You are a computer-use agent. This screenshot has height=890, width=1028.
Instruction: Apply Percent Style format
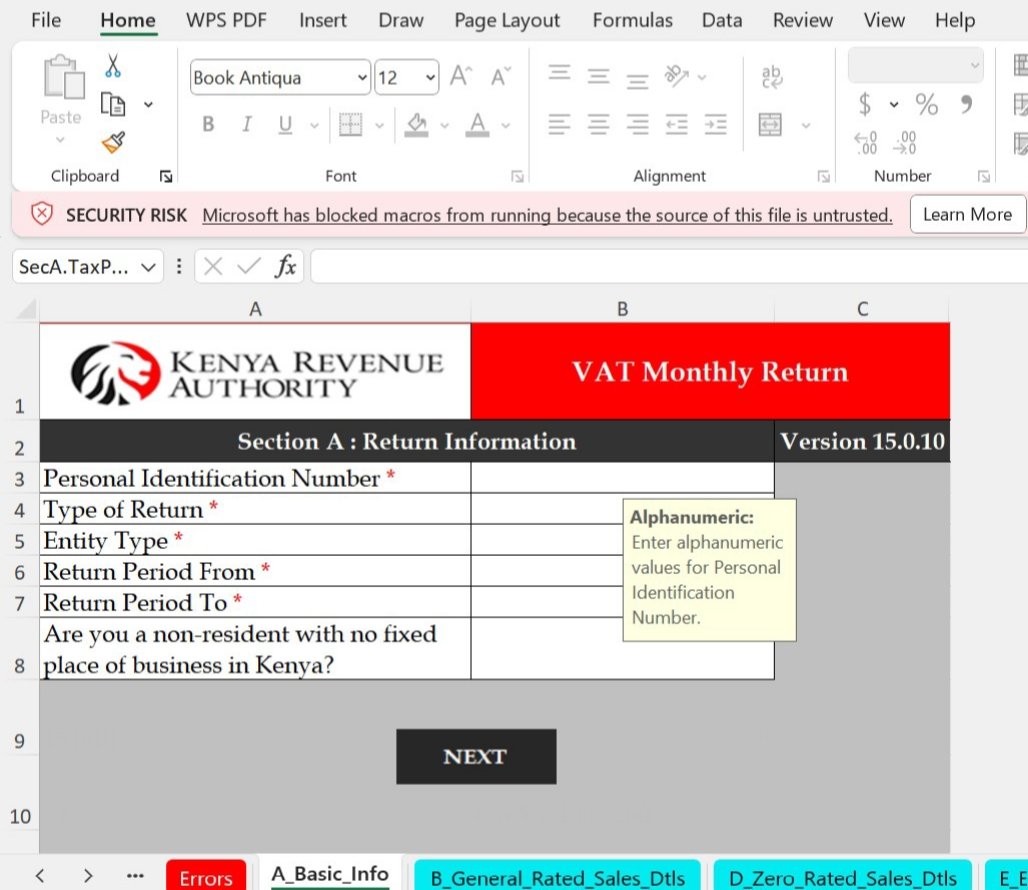coord(926,104)
